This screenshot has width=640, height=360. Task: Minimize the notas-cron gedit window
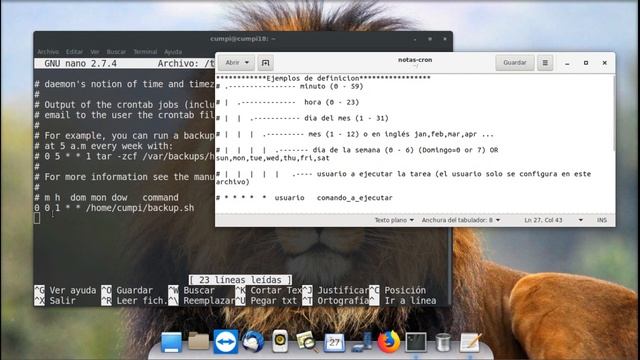(567, 63)
